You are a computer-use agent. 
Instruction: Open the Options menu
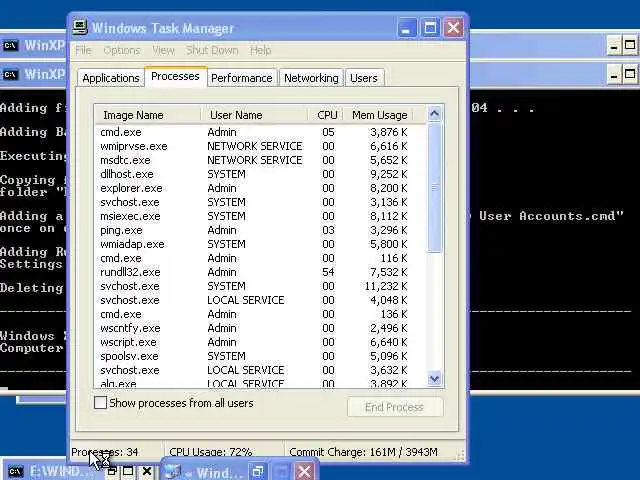(122, 50)
